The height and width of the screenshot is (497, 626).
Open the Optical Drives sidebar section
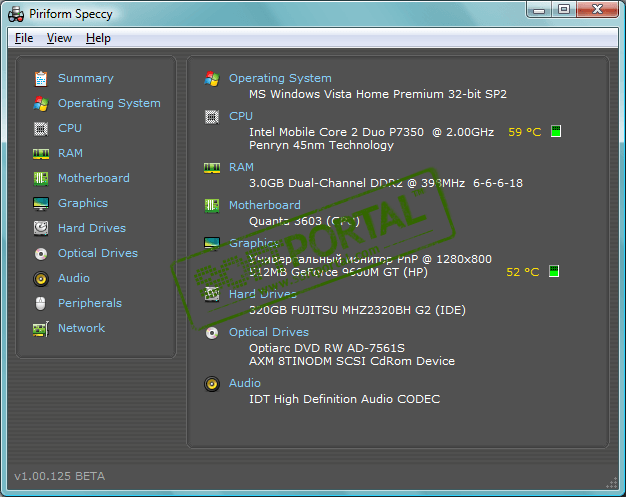(x=98, y=253)
